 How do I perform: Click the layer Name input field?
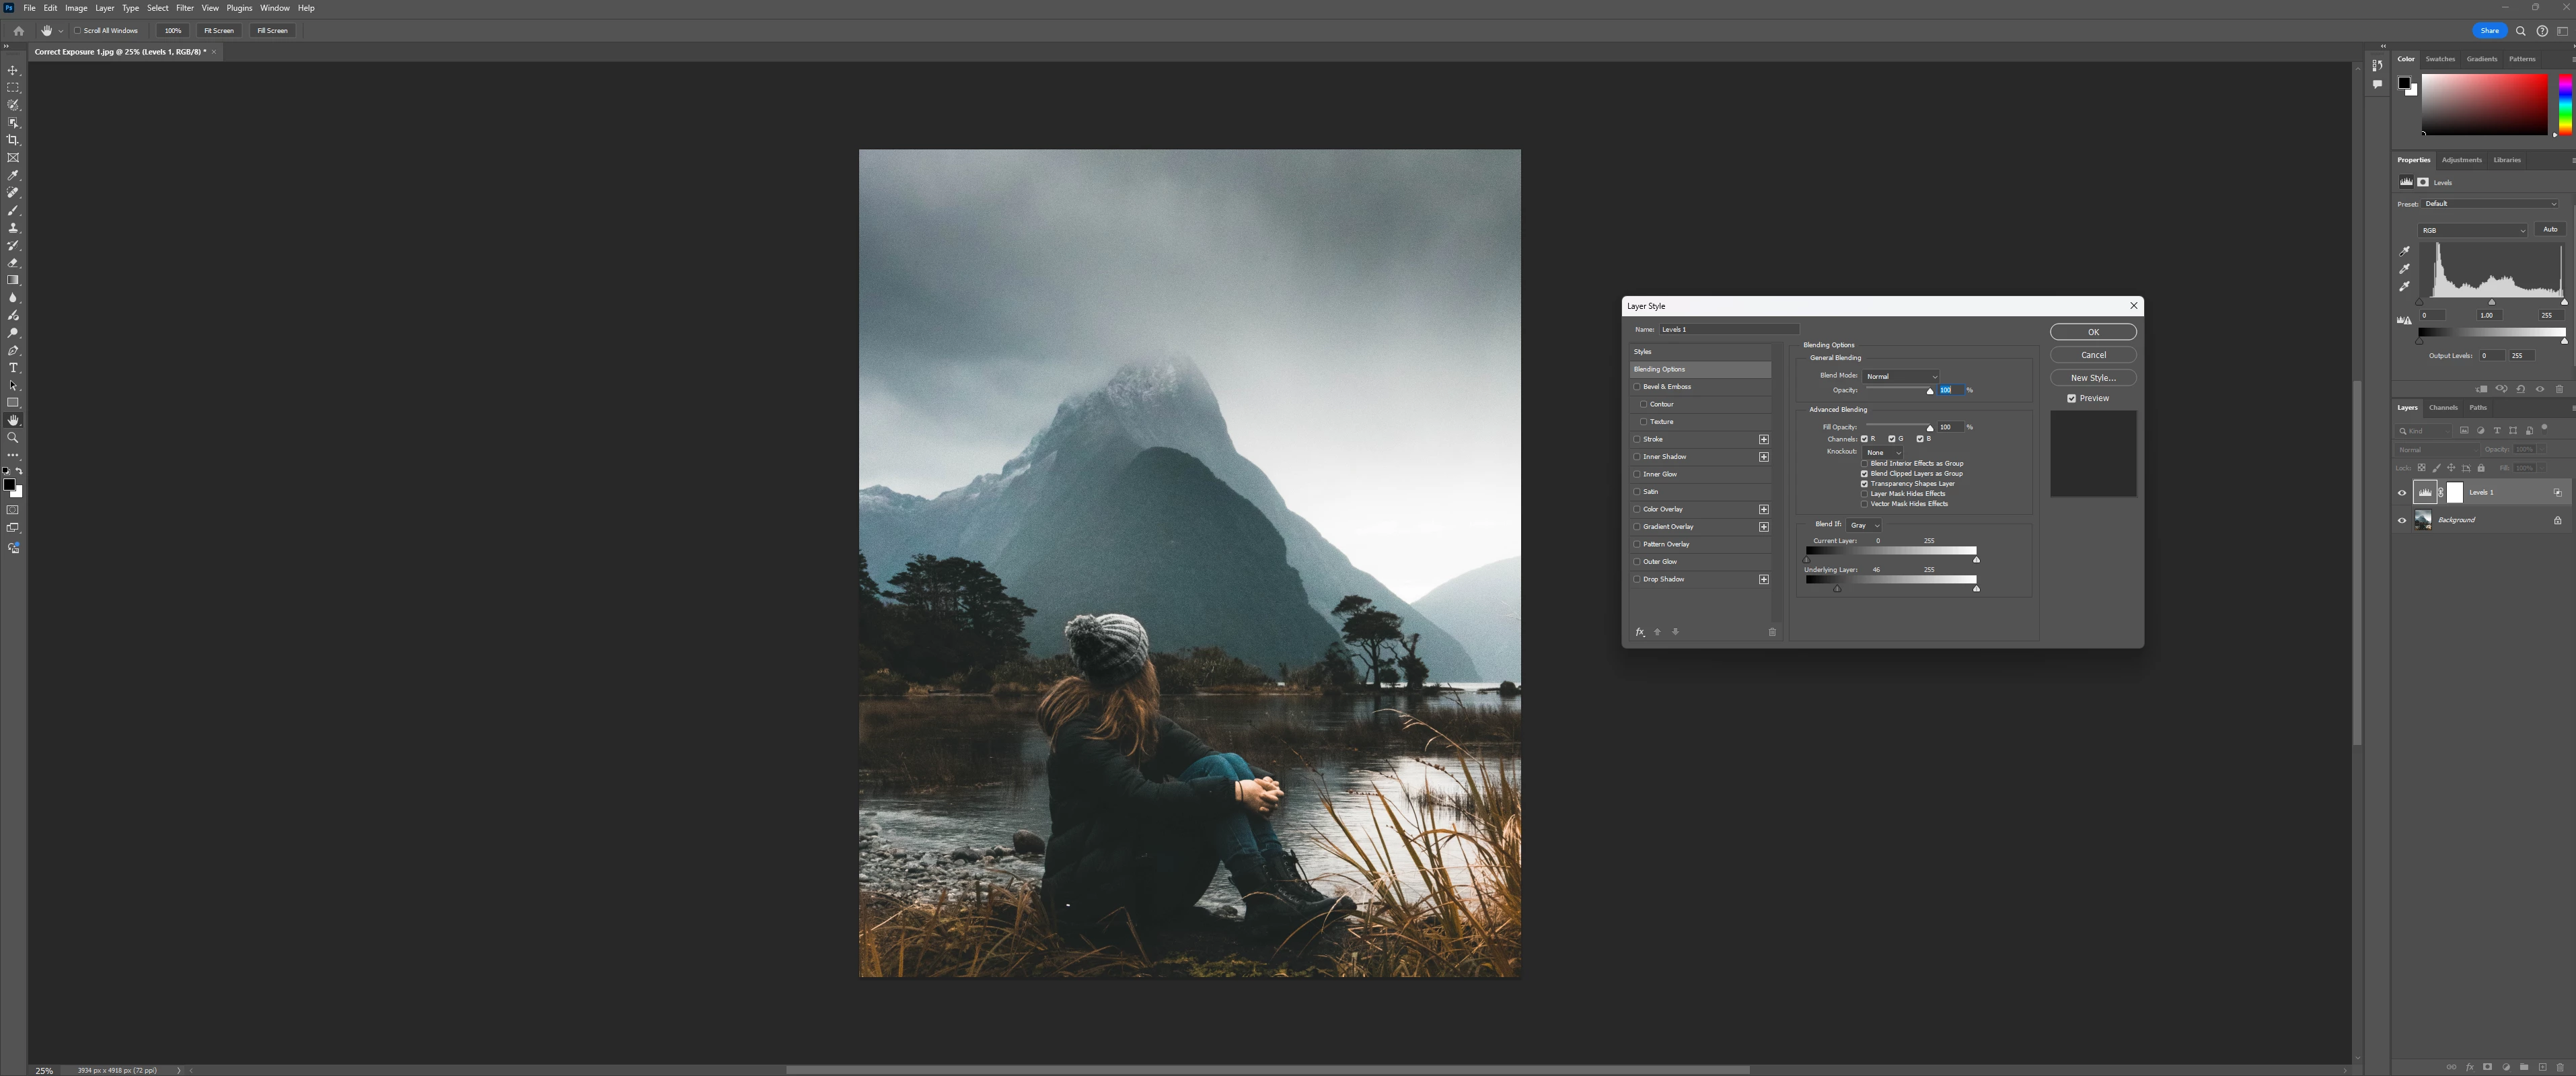click(x=1728, y=329)
